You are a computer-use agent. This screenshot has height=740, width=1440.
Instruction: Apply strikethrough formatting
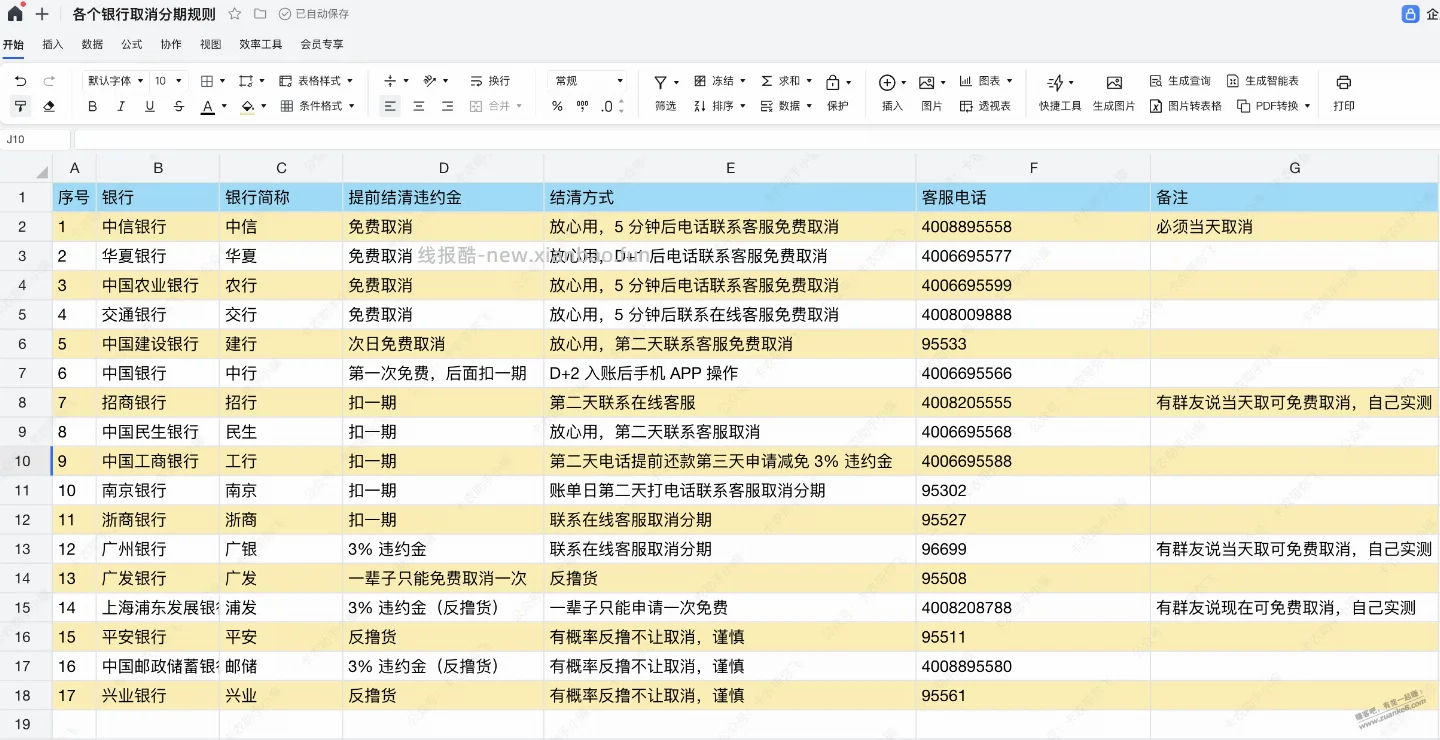pos(179,106)
